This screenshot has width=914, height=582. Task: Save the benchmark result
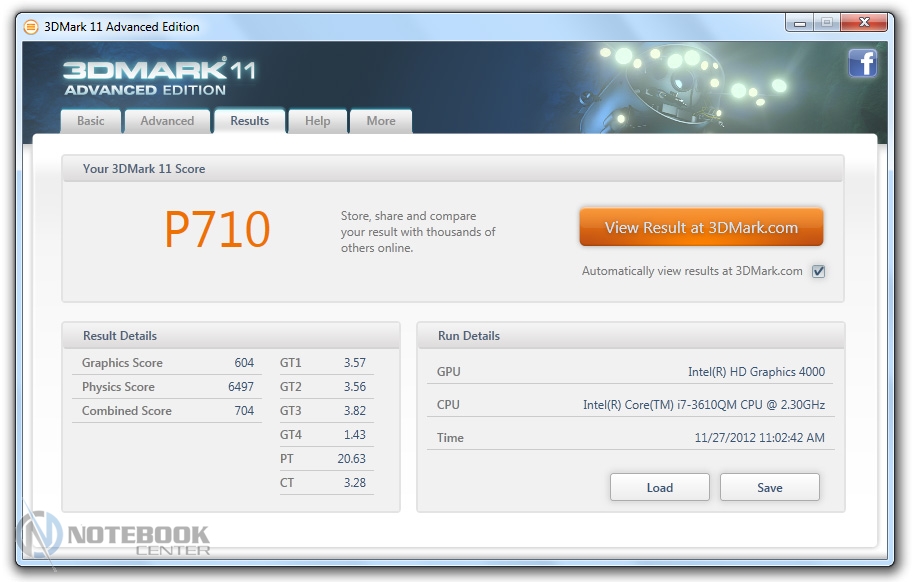pyautogui.click(x=769, y=488)
